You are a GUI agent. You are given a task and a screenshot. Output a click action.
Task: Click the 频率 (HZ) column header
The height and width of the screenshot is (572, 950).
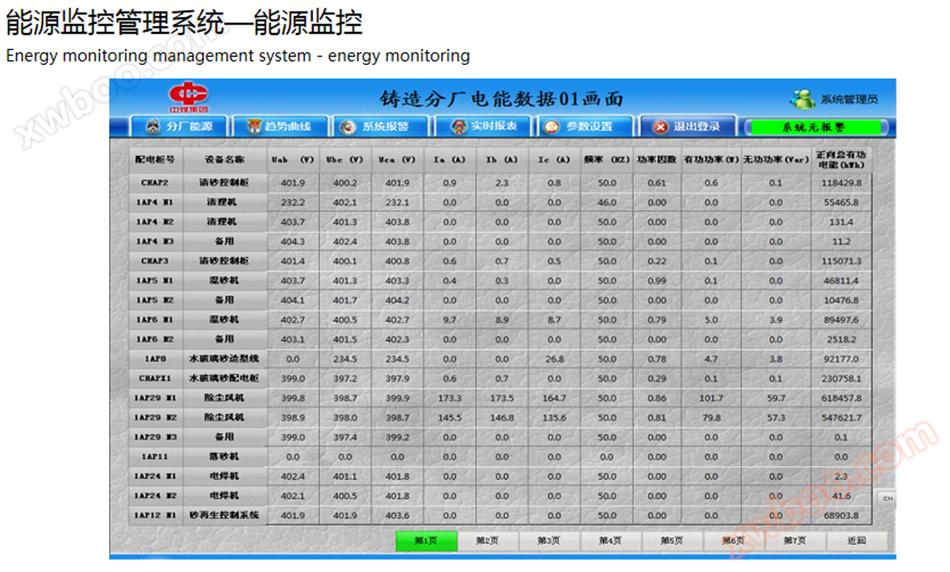607,159
